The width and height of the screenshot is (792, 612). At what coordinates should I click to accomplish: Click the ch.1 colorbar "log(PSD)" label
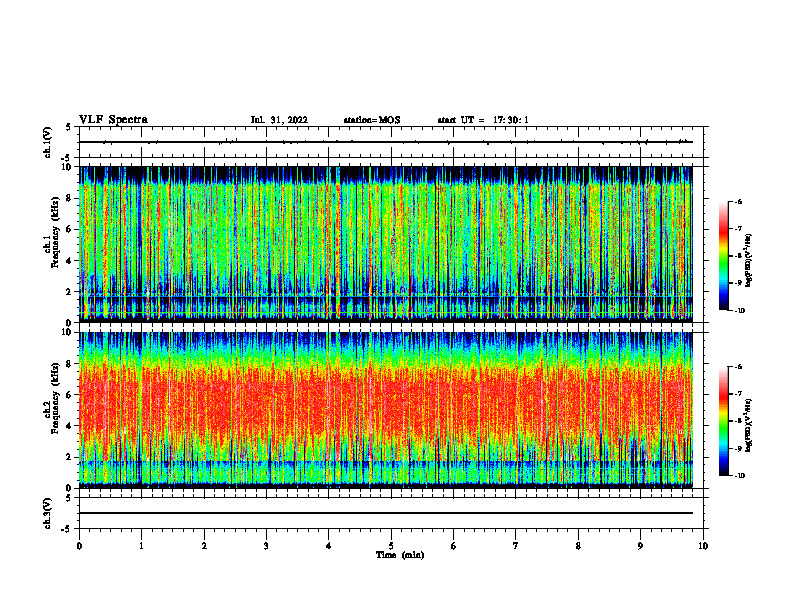click(749, 261)
